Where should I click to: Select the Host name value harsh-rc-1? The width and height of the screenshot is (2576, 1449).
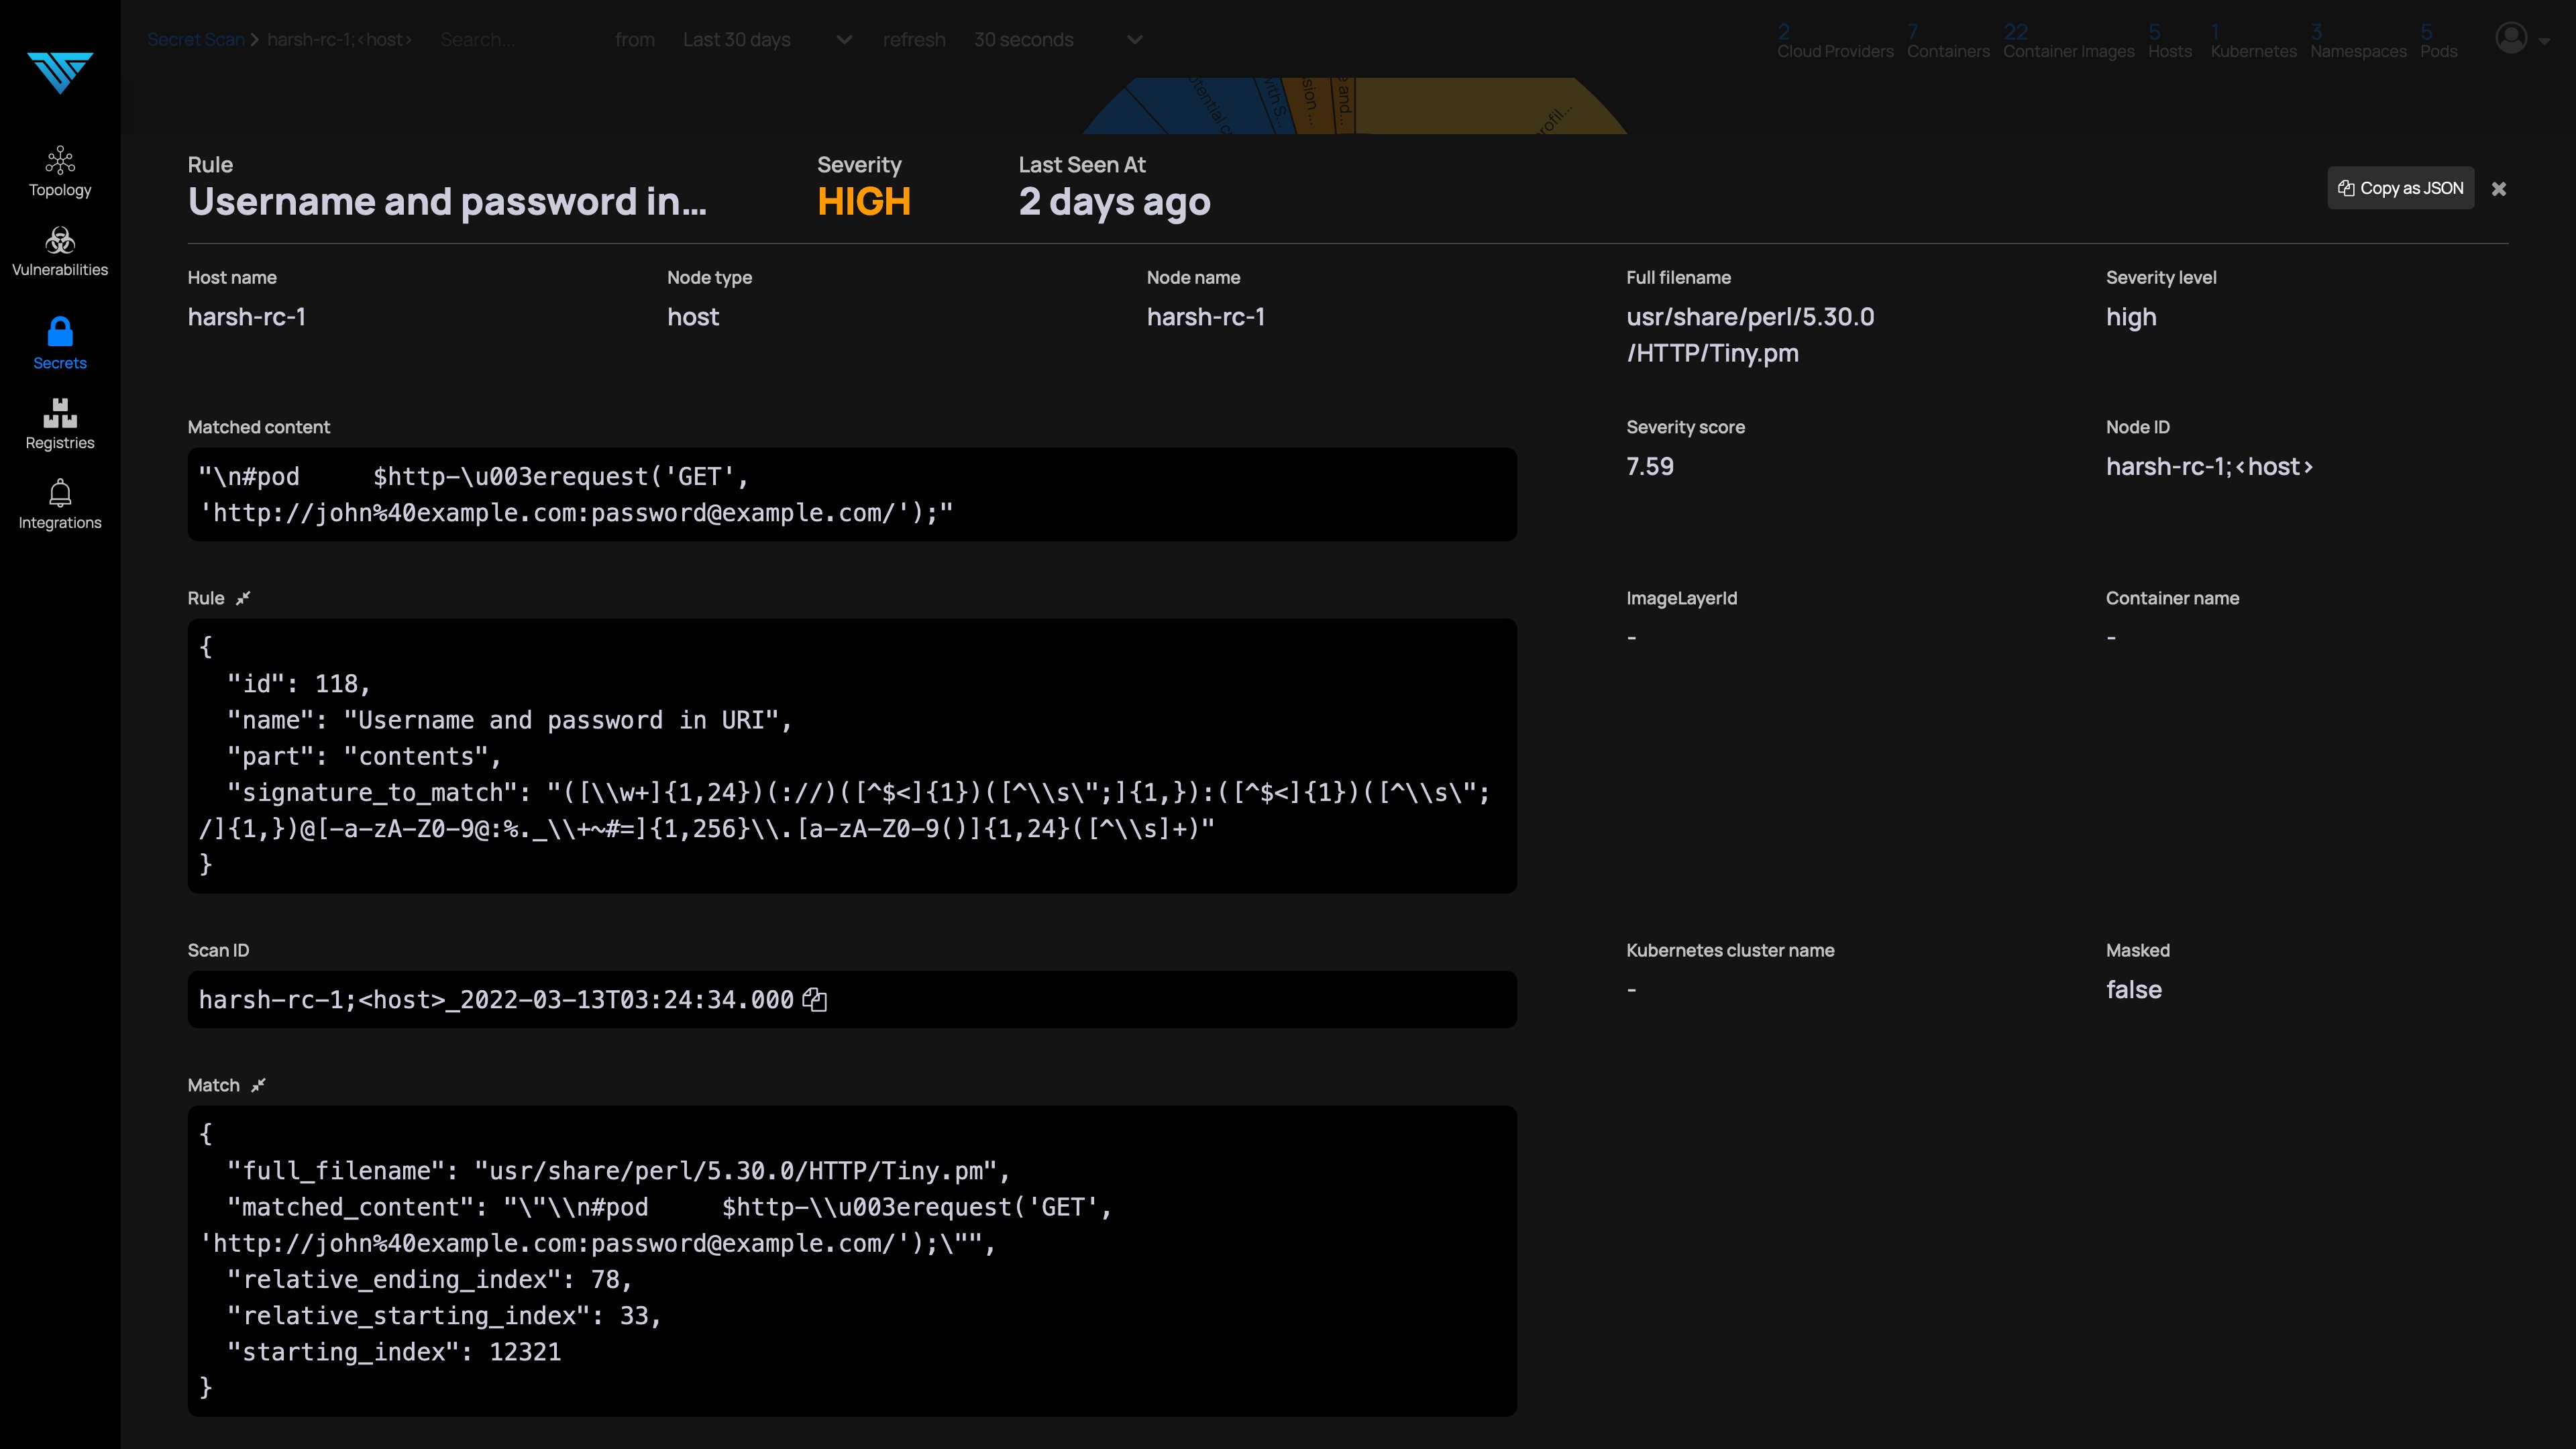pyautogui.click(x=247, y=317)
